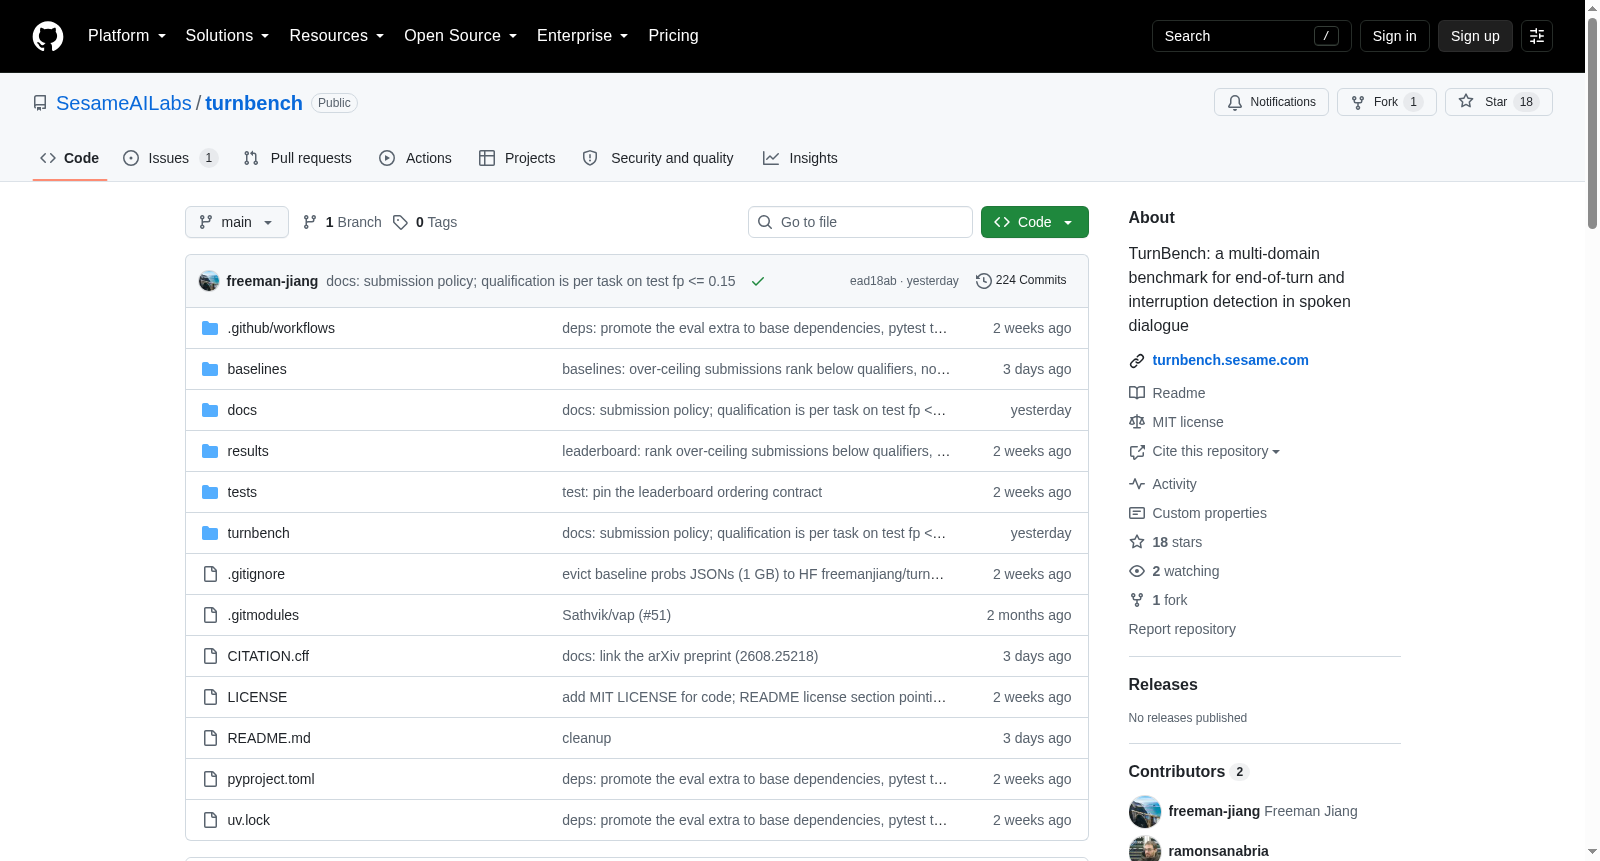Click the .gitignore file icon
This screenshot has width=1600, height=861.
(x=210, y=574)
